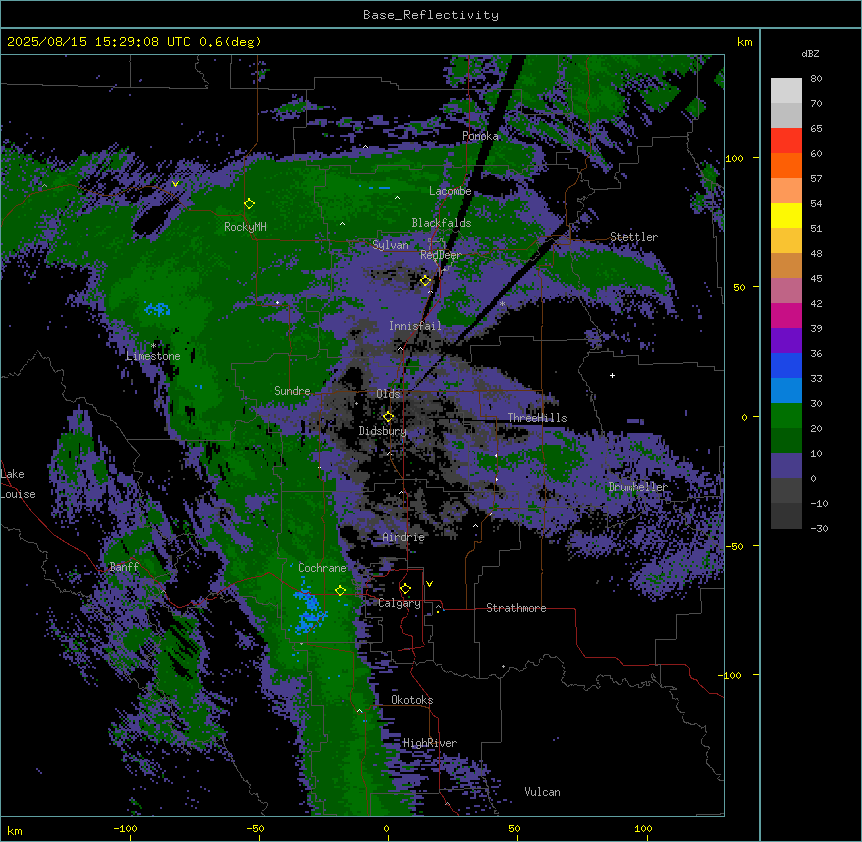
Task: Click the Innisfail city label
Action: point(415,326)
